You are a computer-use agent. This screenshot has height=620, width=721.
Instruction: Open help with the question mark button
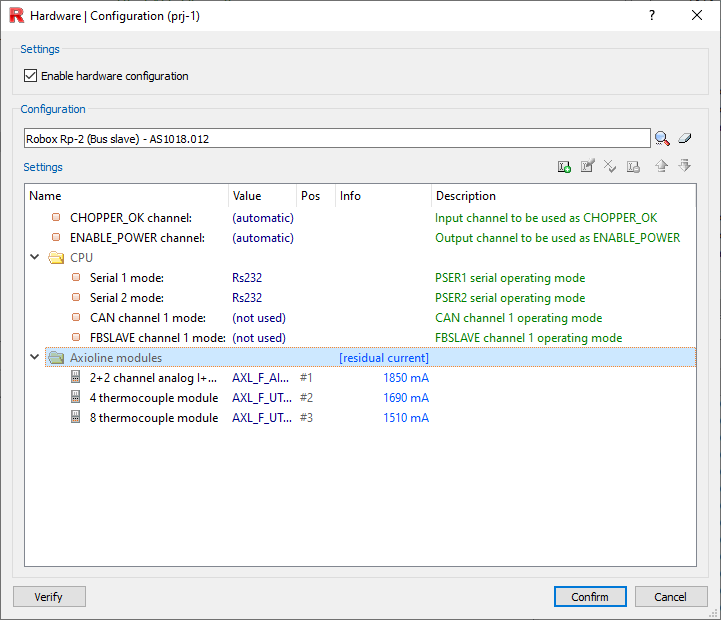[x=652, y=15]
